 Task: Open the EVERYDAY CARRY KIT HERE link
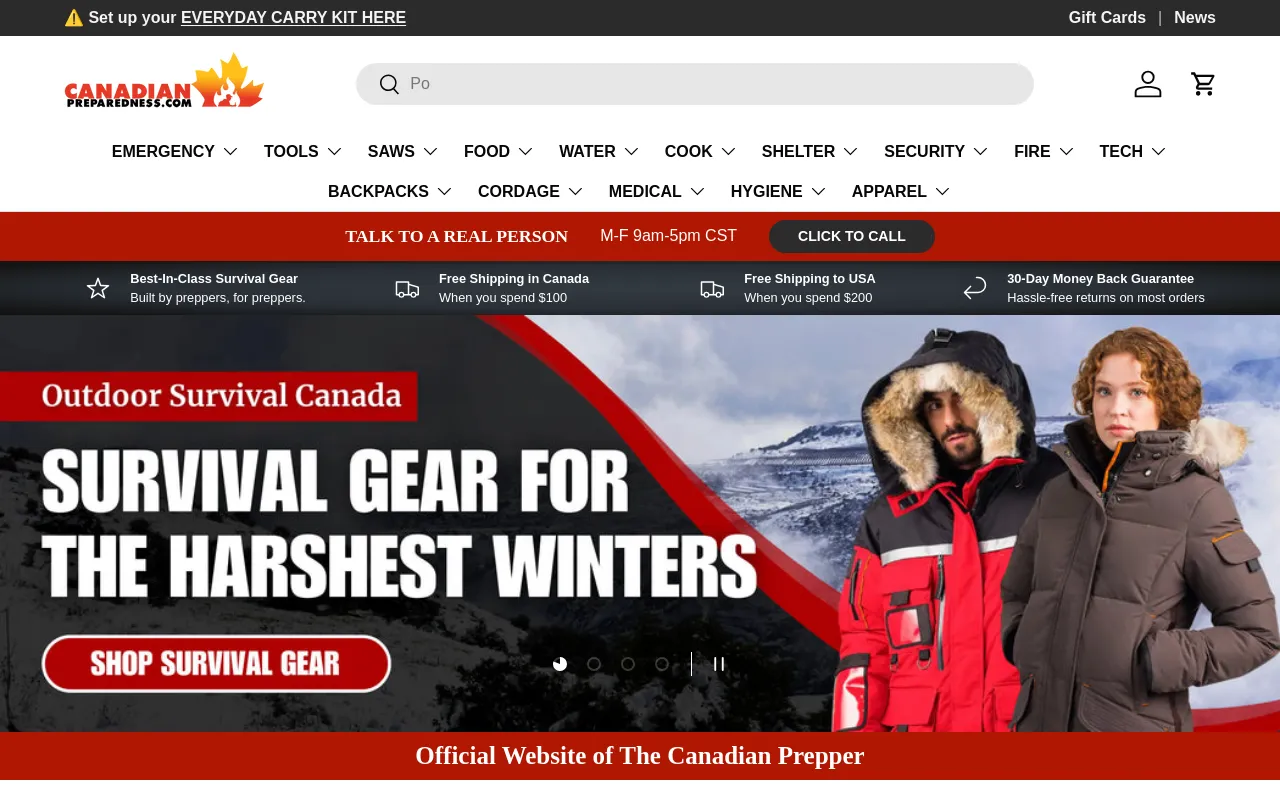pyautogui.click(x=293, y=18)
